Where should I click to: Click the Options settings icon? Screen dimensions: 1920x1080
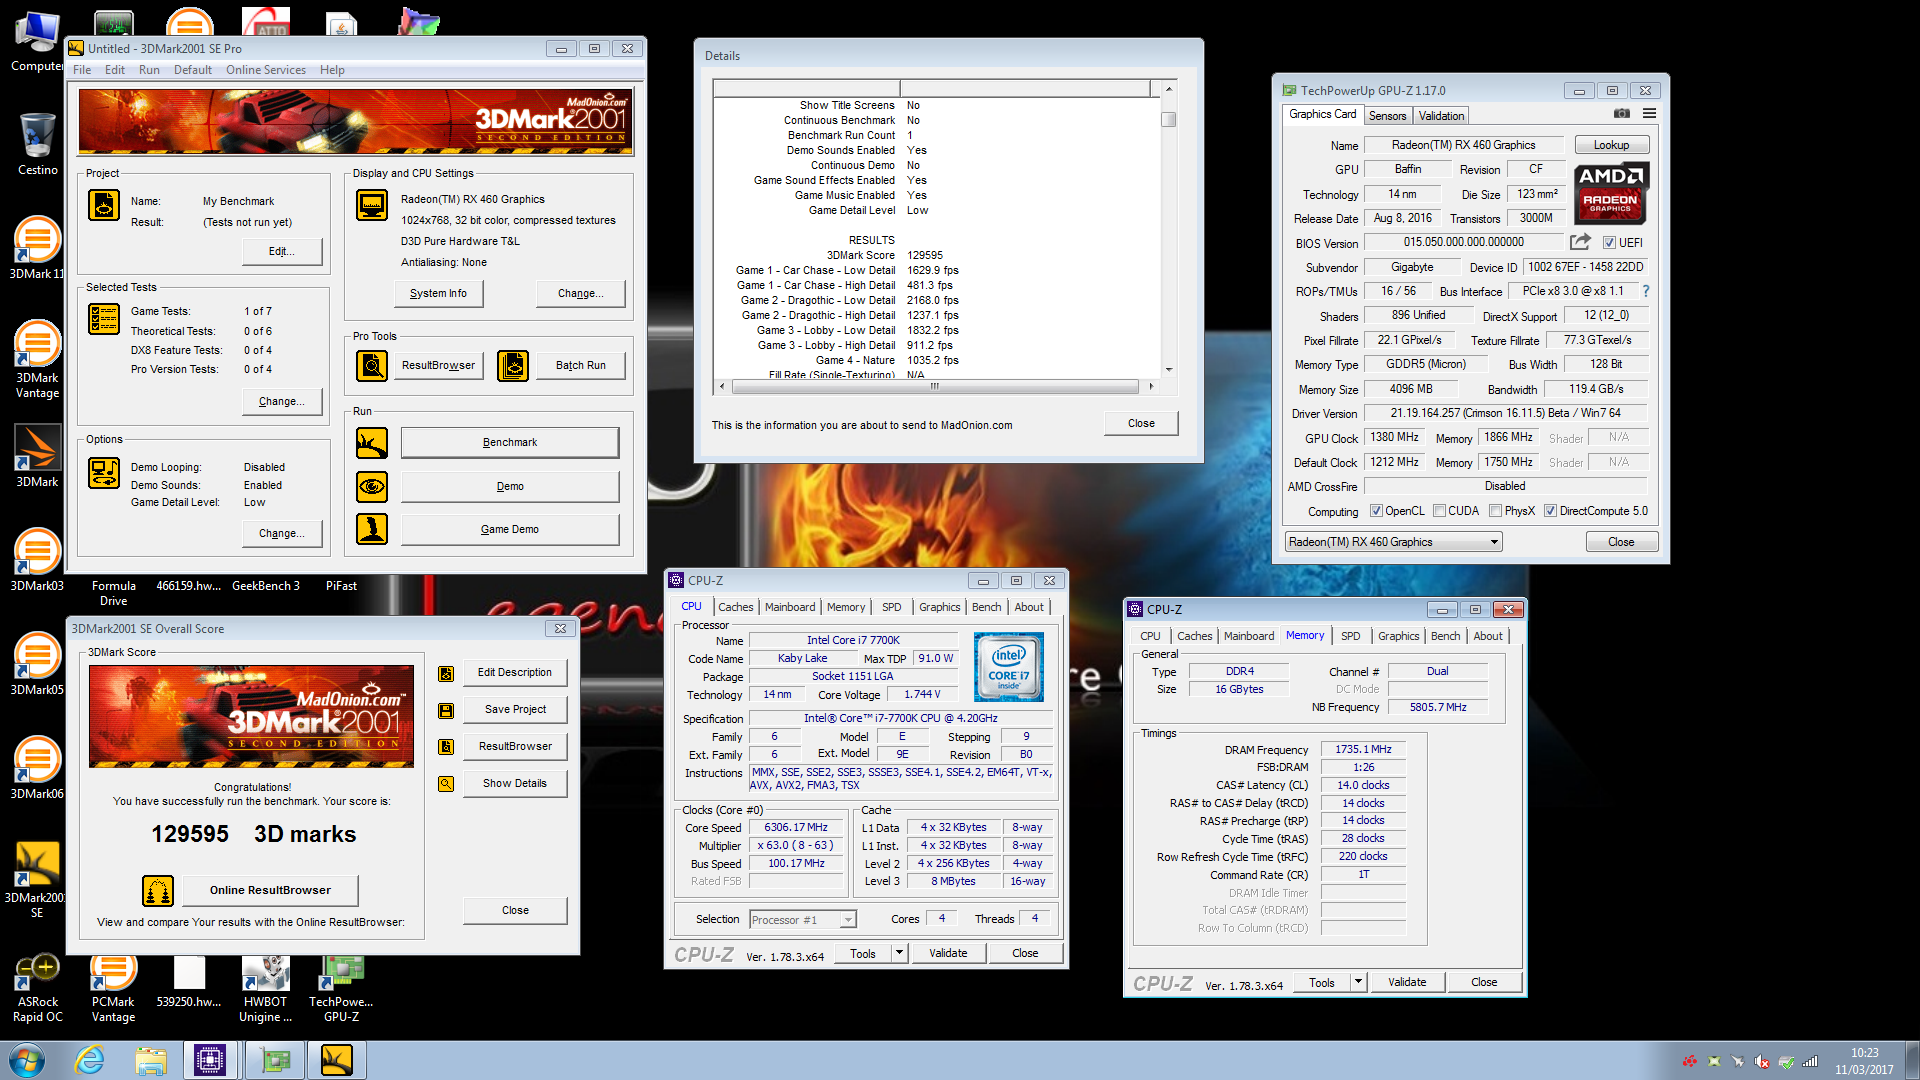pos(104,472)
